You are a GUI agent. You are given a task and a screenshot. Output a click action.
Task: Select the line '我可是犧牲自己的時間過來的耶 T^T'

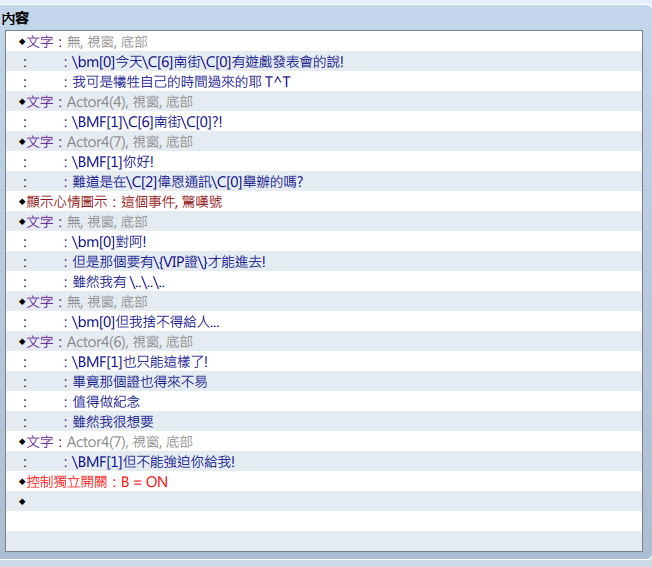pos(324,81)
